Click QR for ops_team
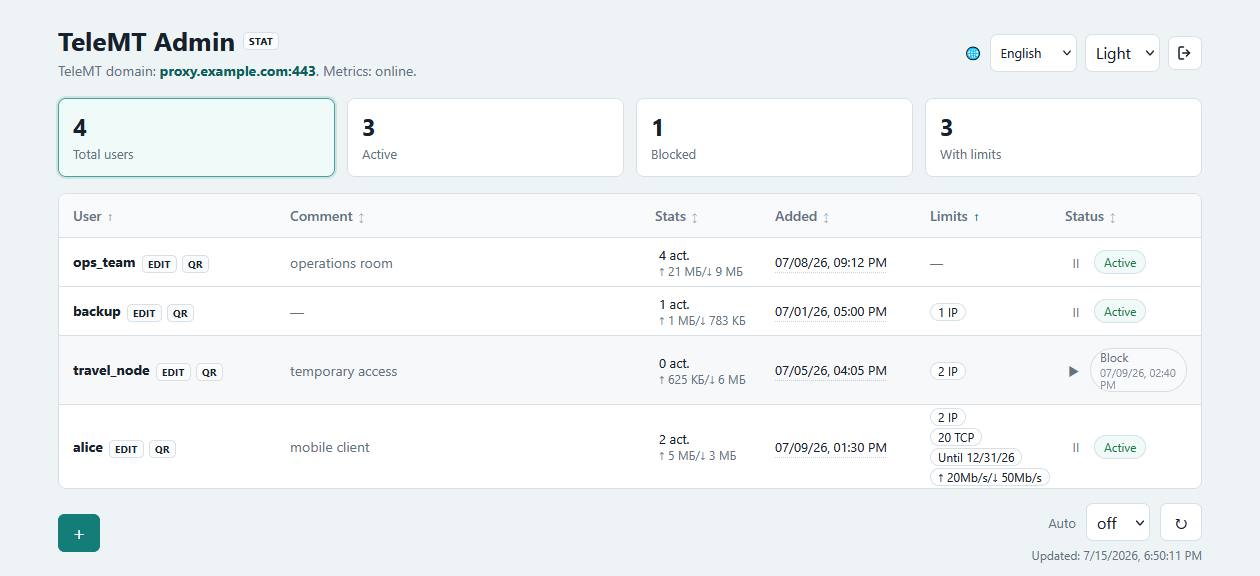Image resolution: width=1260 pixels, height=576 pixels. coord(195,264)
